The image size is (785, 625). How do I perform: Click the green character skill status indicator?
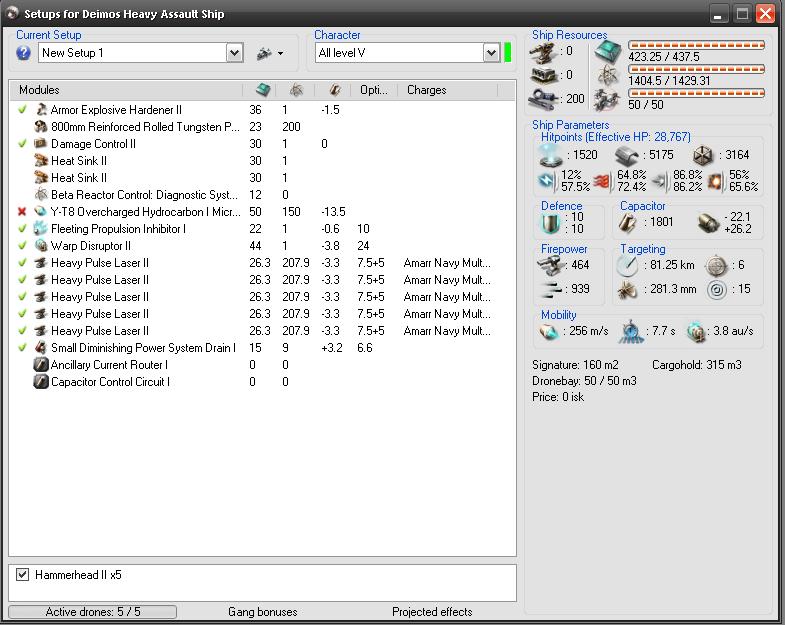click(508, 53)
